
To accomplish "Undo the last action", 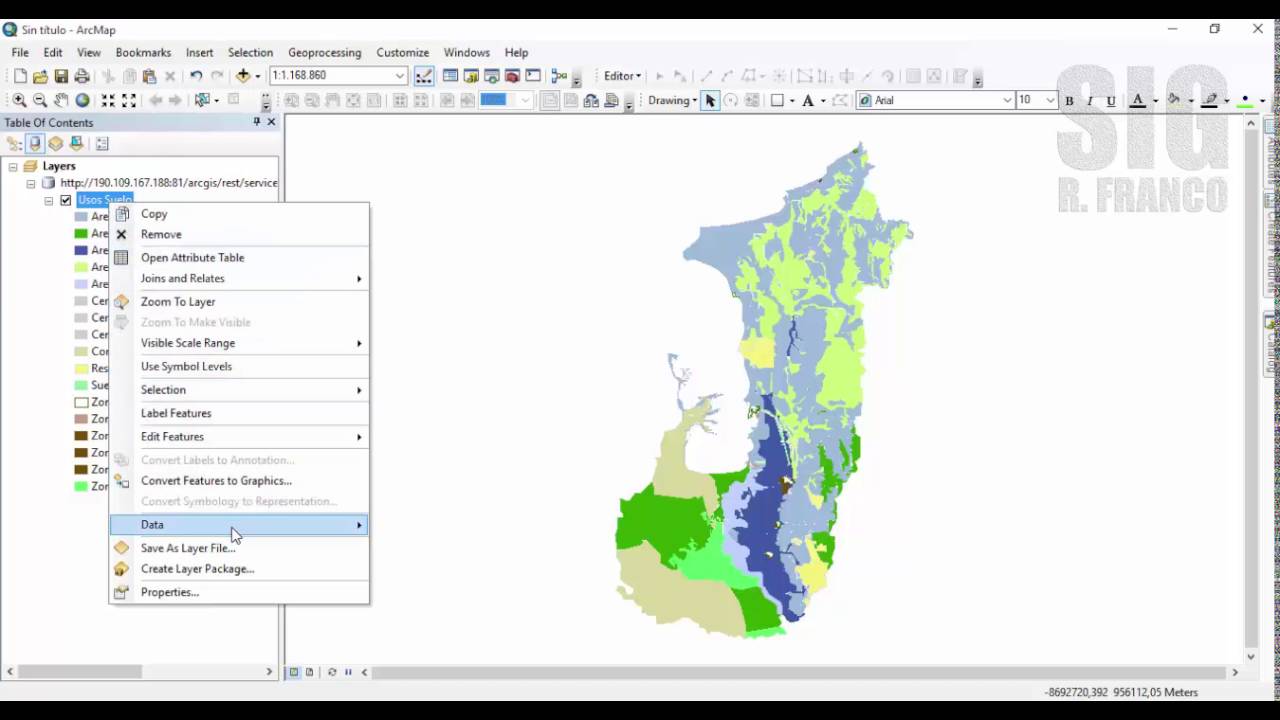I will 196,76.
